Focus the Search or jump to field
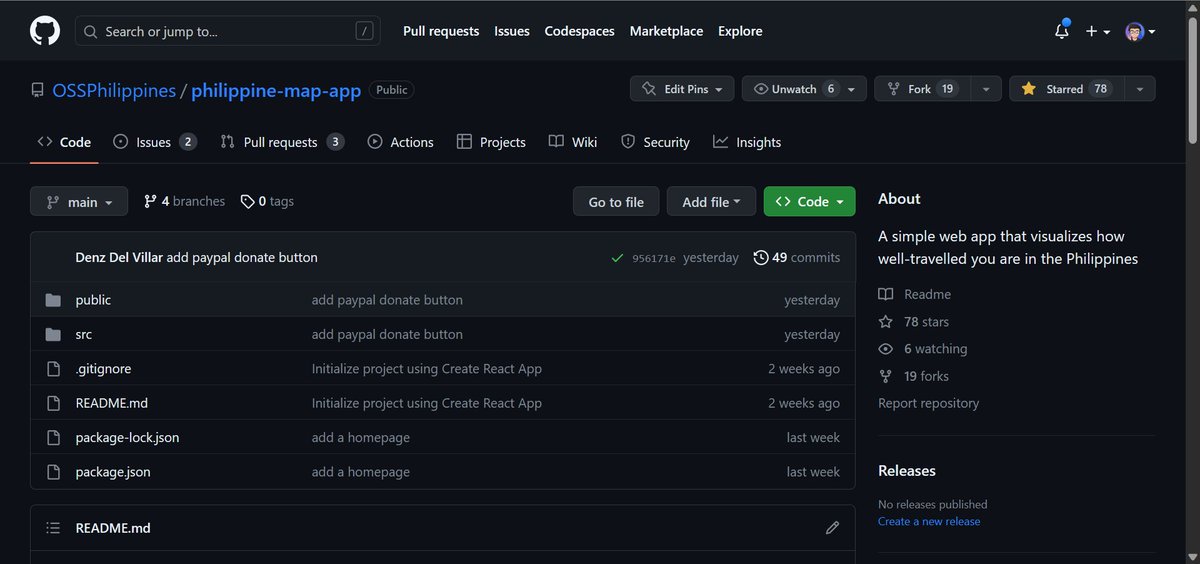The height and width of the screenshot is (564, 1200). [228, 31]
